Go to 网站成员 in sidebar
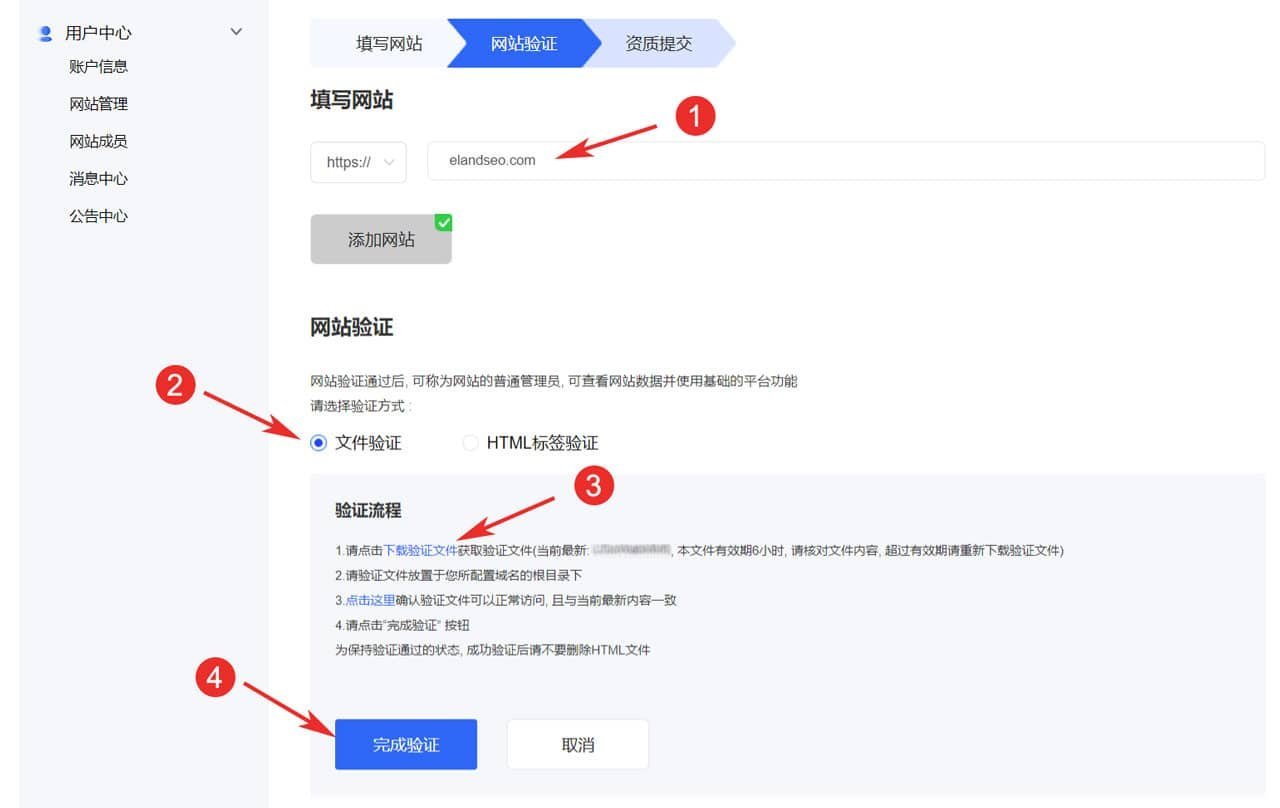 coord(98,141)
